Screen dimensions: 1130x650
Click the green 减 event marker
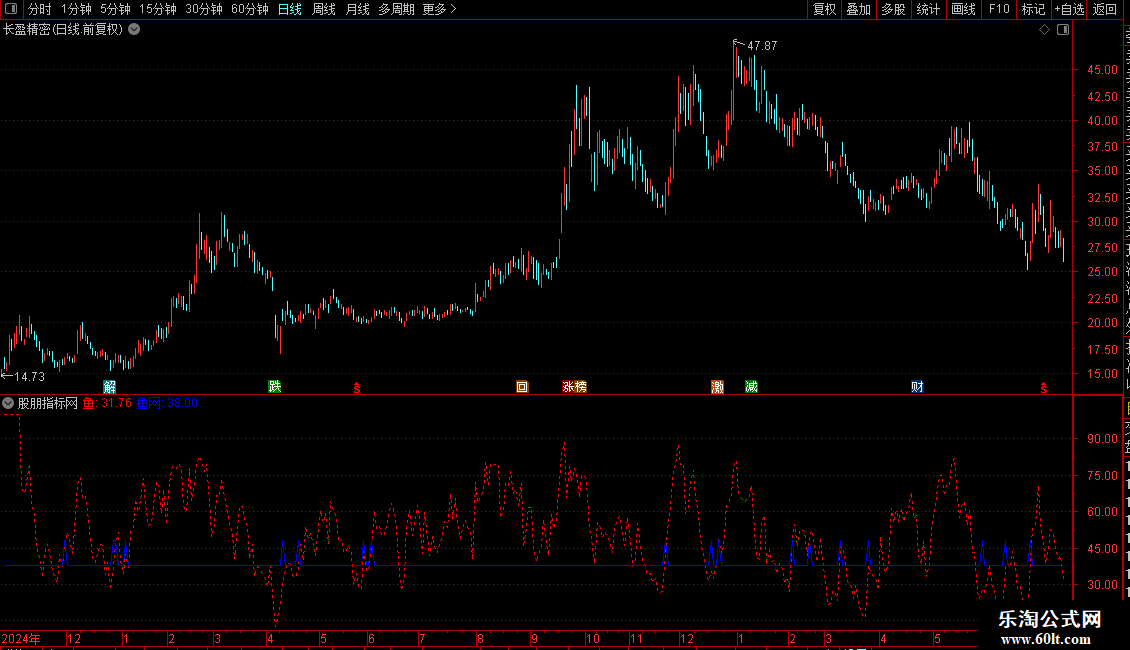pos(751,387)
